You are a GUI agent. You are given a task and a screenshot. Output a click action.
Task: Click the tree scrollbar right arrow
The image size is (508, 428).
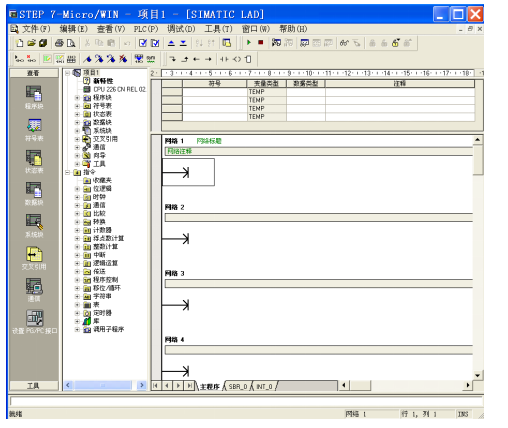(x=142, y=385)
